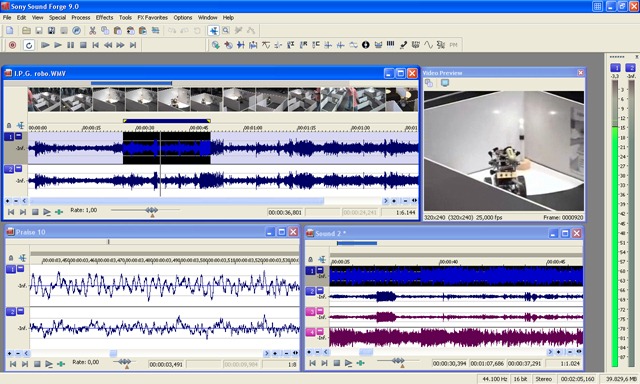Viewport: 640px width, 384px height.
Task: Click the piano keys icon in process toolbar
Action: pyautogui.click(x=391, y=44)
